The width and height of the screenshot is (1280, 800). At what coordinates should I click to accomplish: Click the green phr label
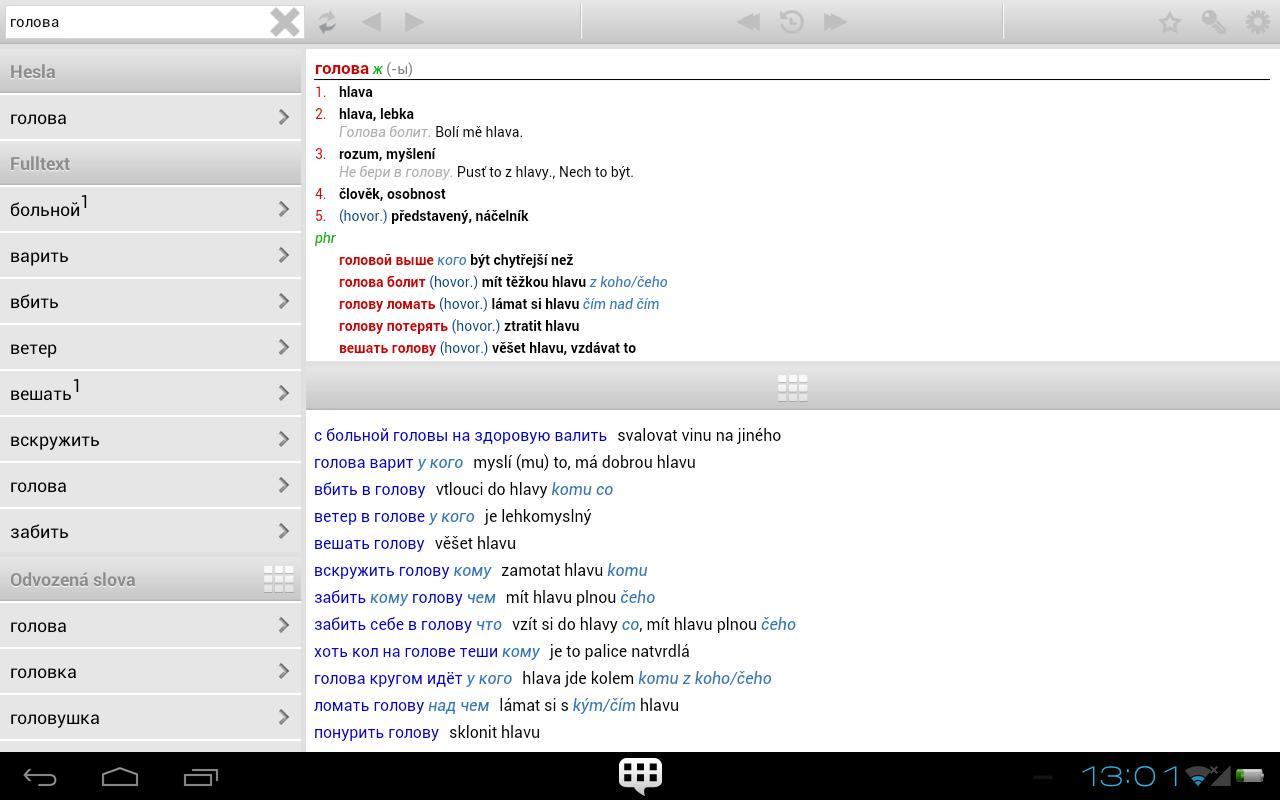click(x=325, y=238)
